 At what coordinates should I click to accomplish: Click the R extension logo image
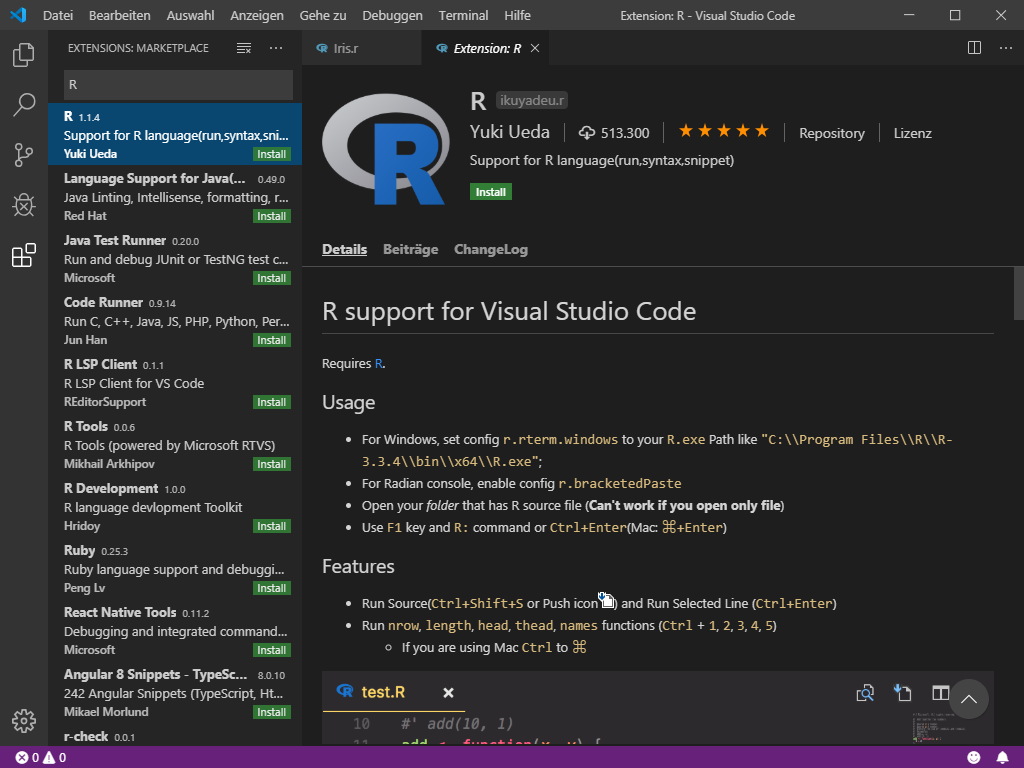[x=387, y=150]
